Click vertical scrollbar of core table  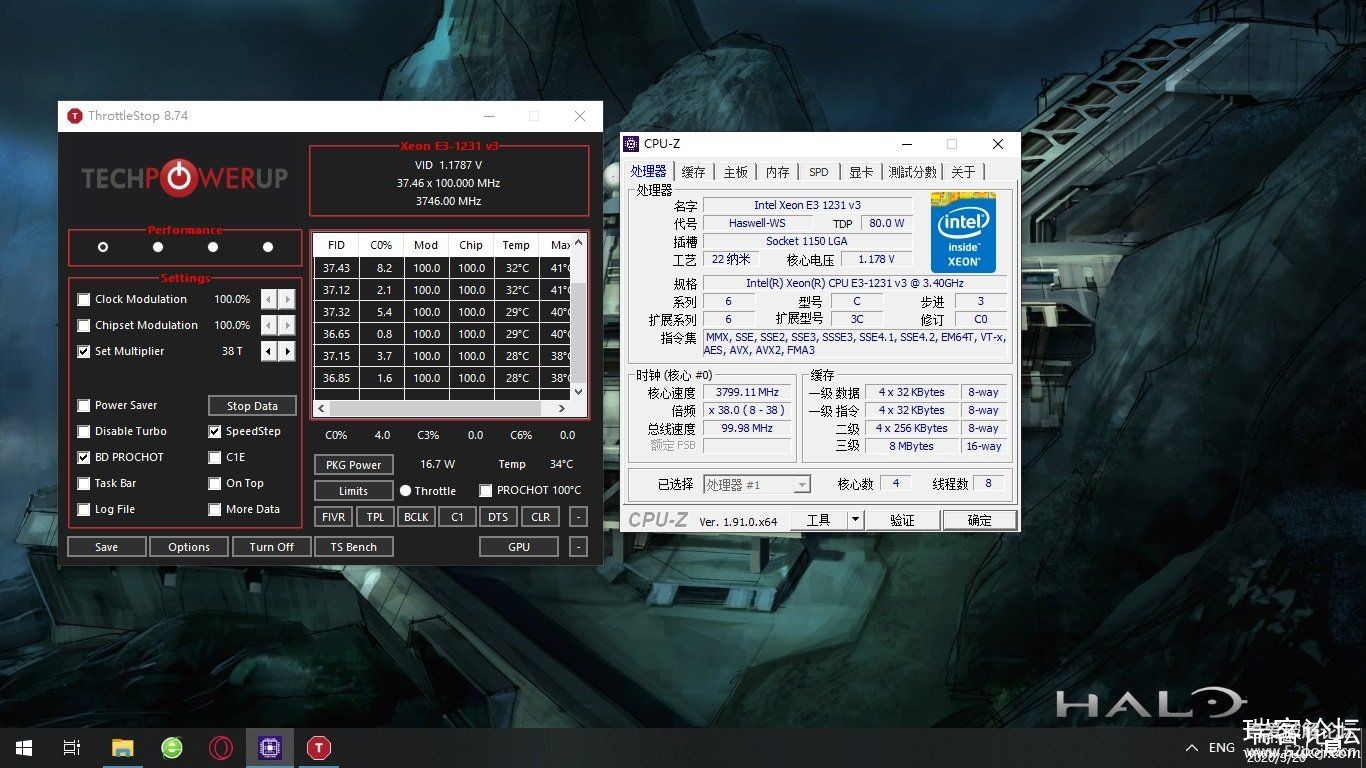pyautogui.click(x=578, y=317)
